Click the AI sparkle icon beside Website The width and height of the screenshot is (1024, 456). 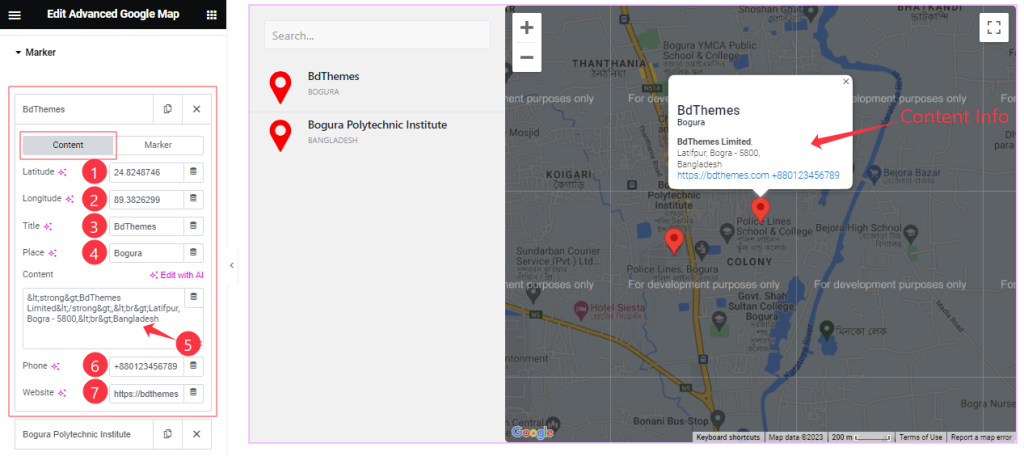point(62,393)
